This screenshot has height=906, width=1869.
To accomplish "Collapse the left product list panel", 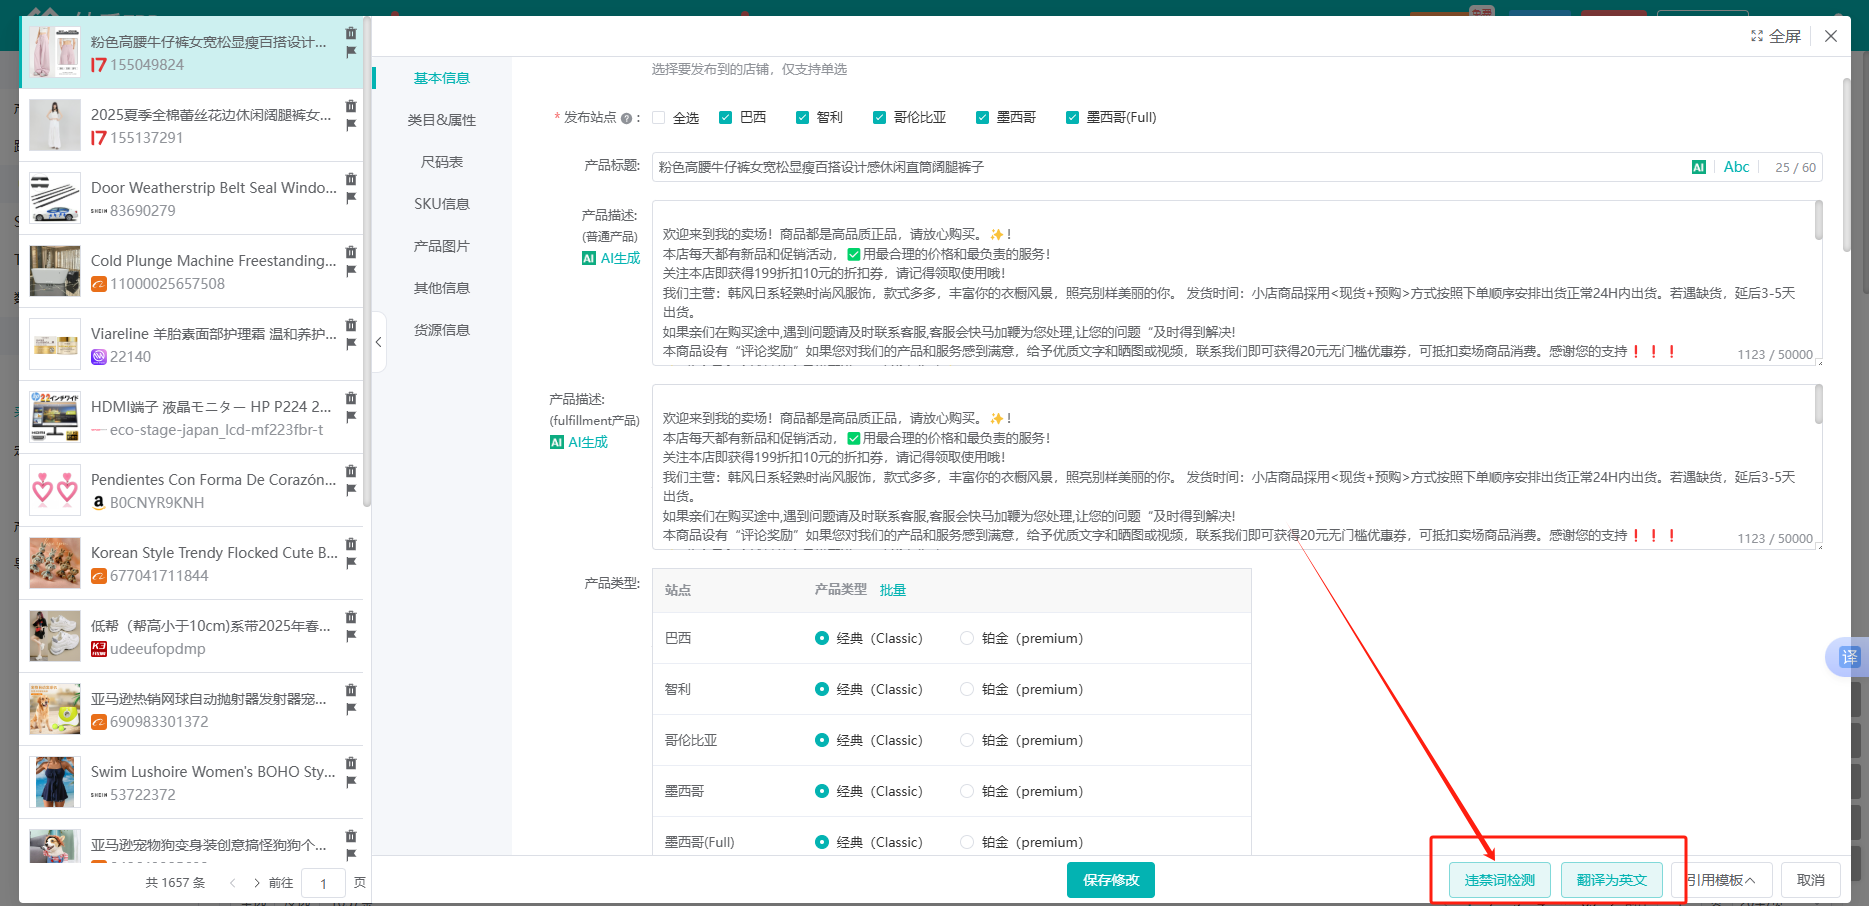I will click(379, 342).
